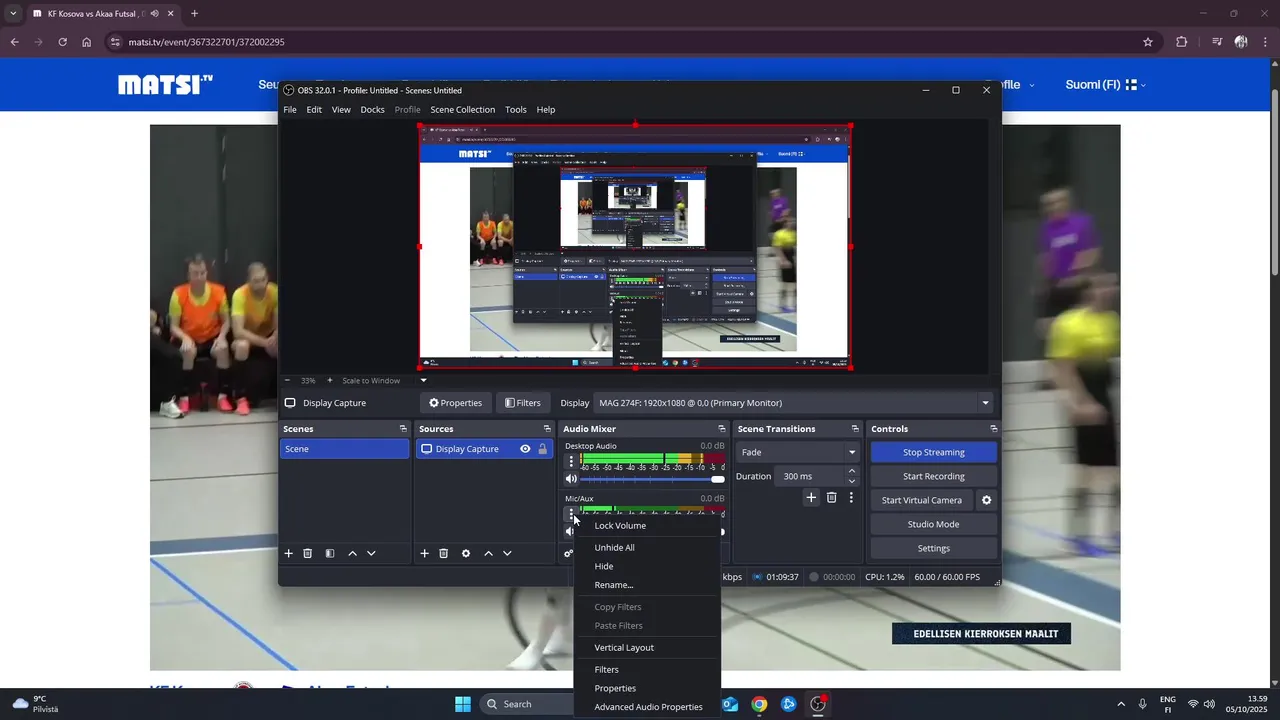Screen dimensions: 1280x720
Task: Show hidden system tray icons chevron
Action: pyautogui.click(x=1120, y=704)
